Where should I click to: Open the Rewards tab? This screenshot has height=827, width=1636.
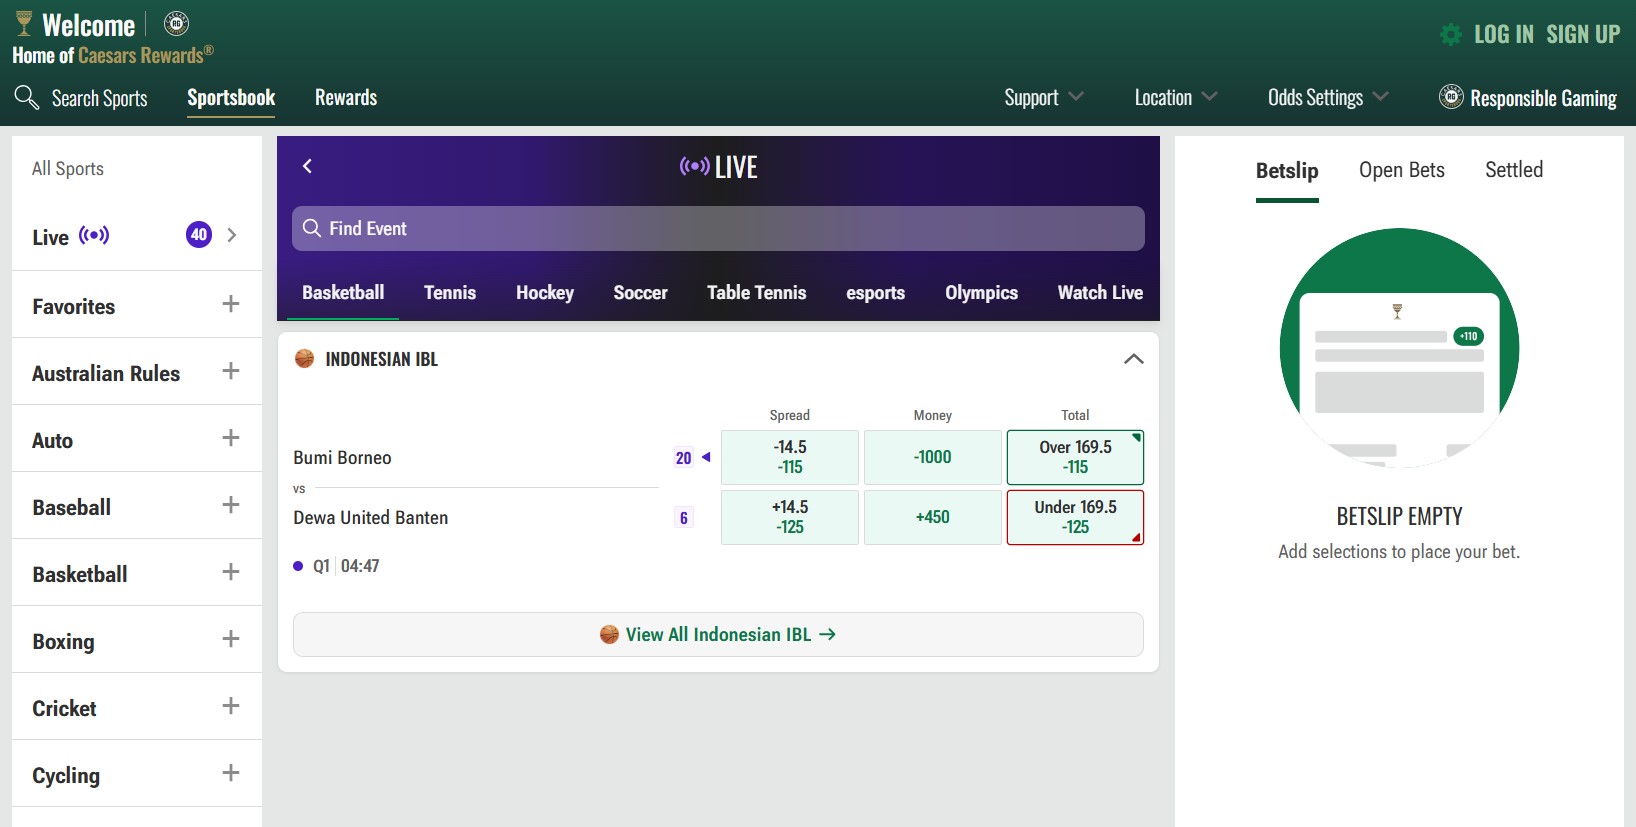pos(346,97)
